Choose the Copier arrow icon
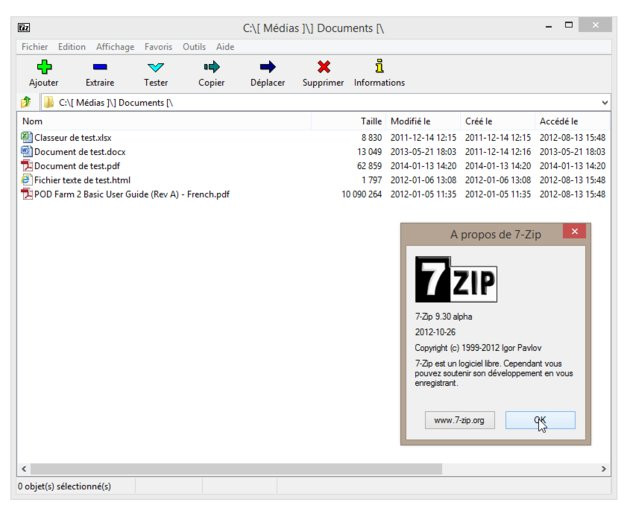 211,67
